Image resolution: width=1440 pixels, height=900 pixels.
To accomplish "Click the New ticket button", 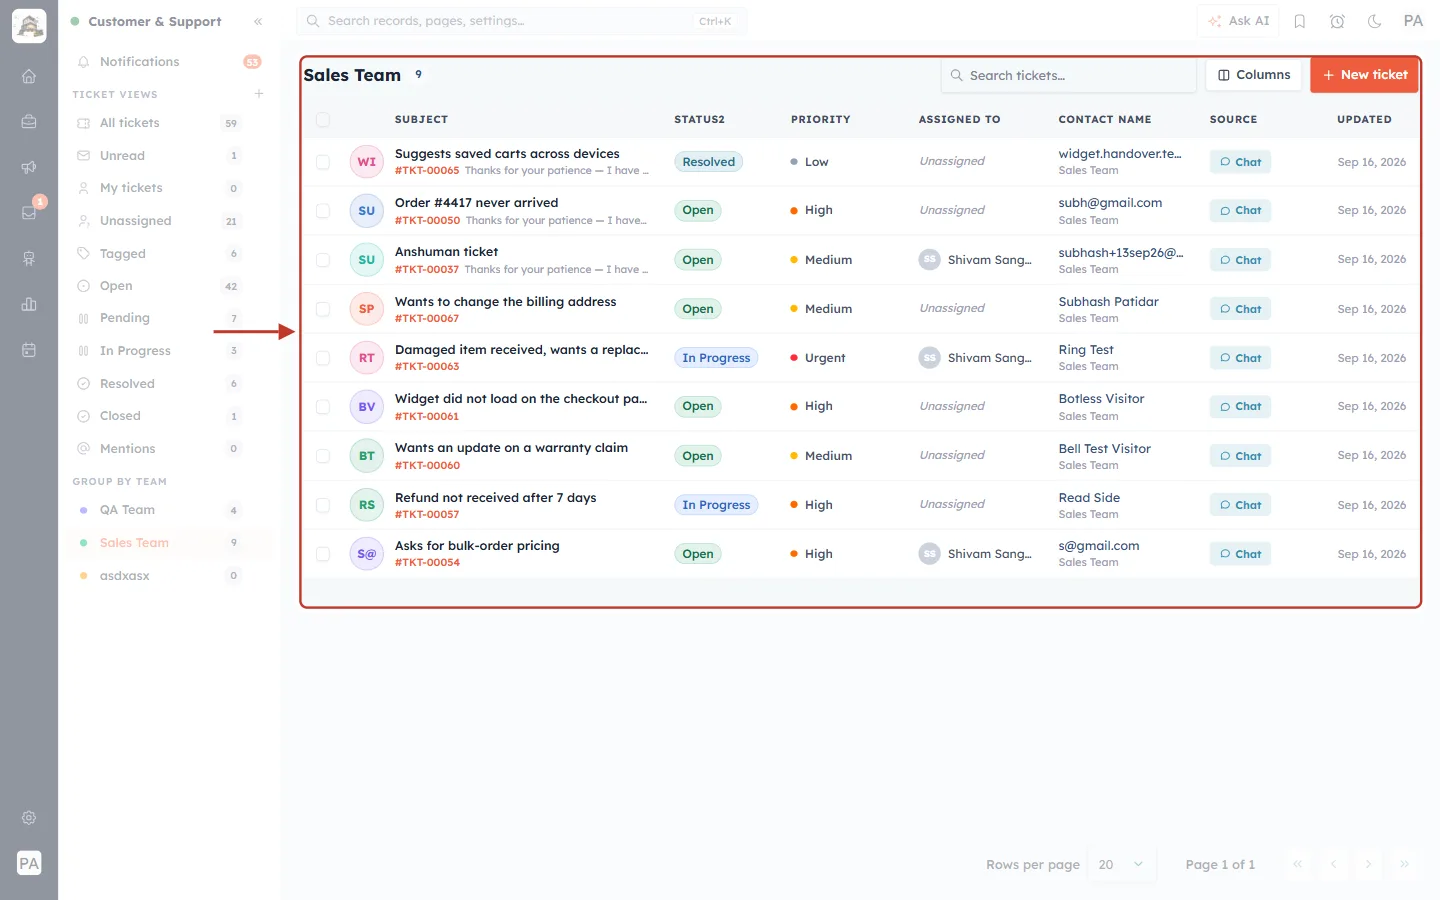I will (x=1365, y=75).
